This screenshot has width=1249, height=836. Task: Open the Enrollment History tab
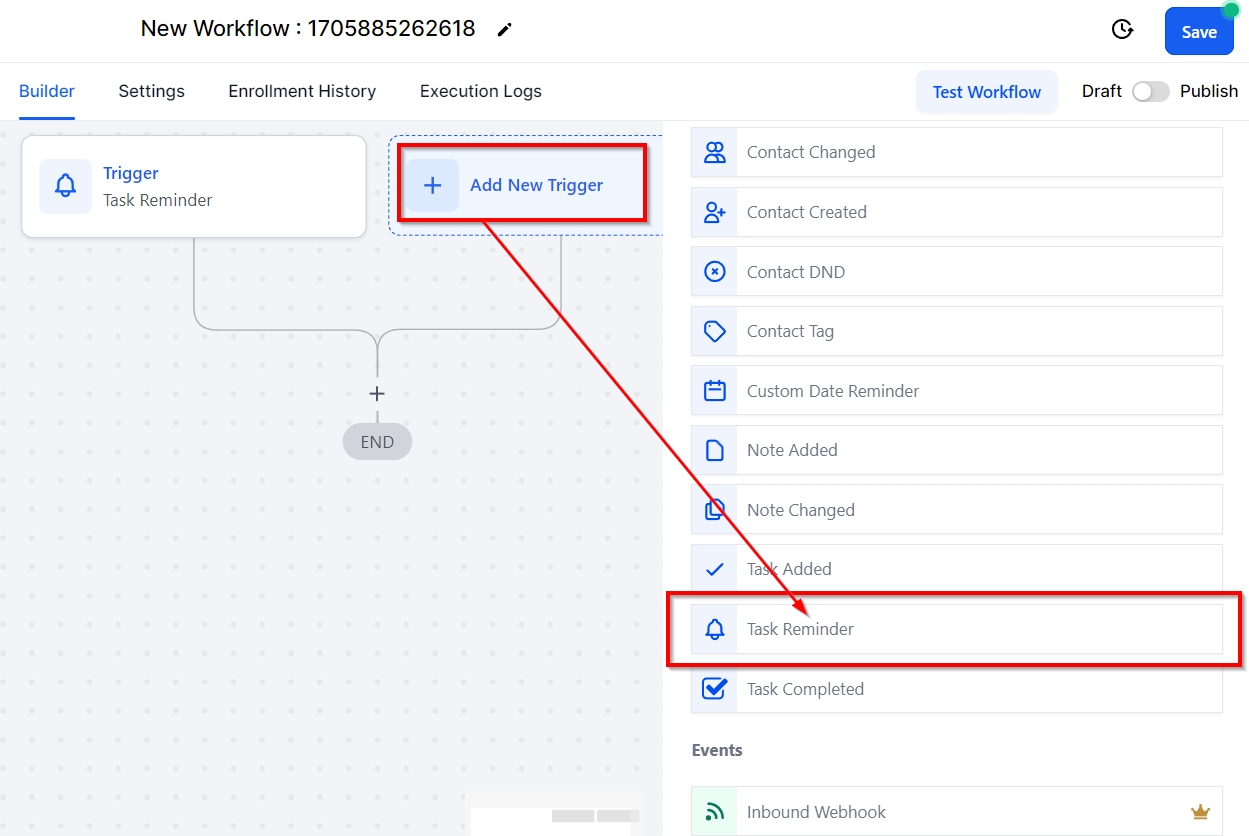pos(302,91)
